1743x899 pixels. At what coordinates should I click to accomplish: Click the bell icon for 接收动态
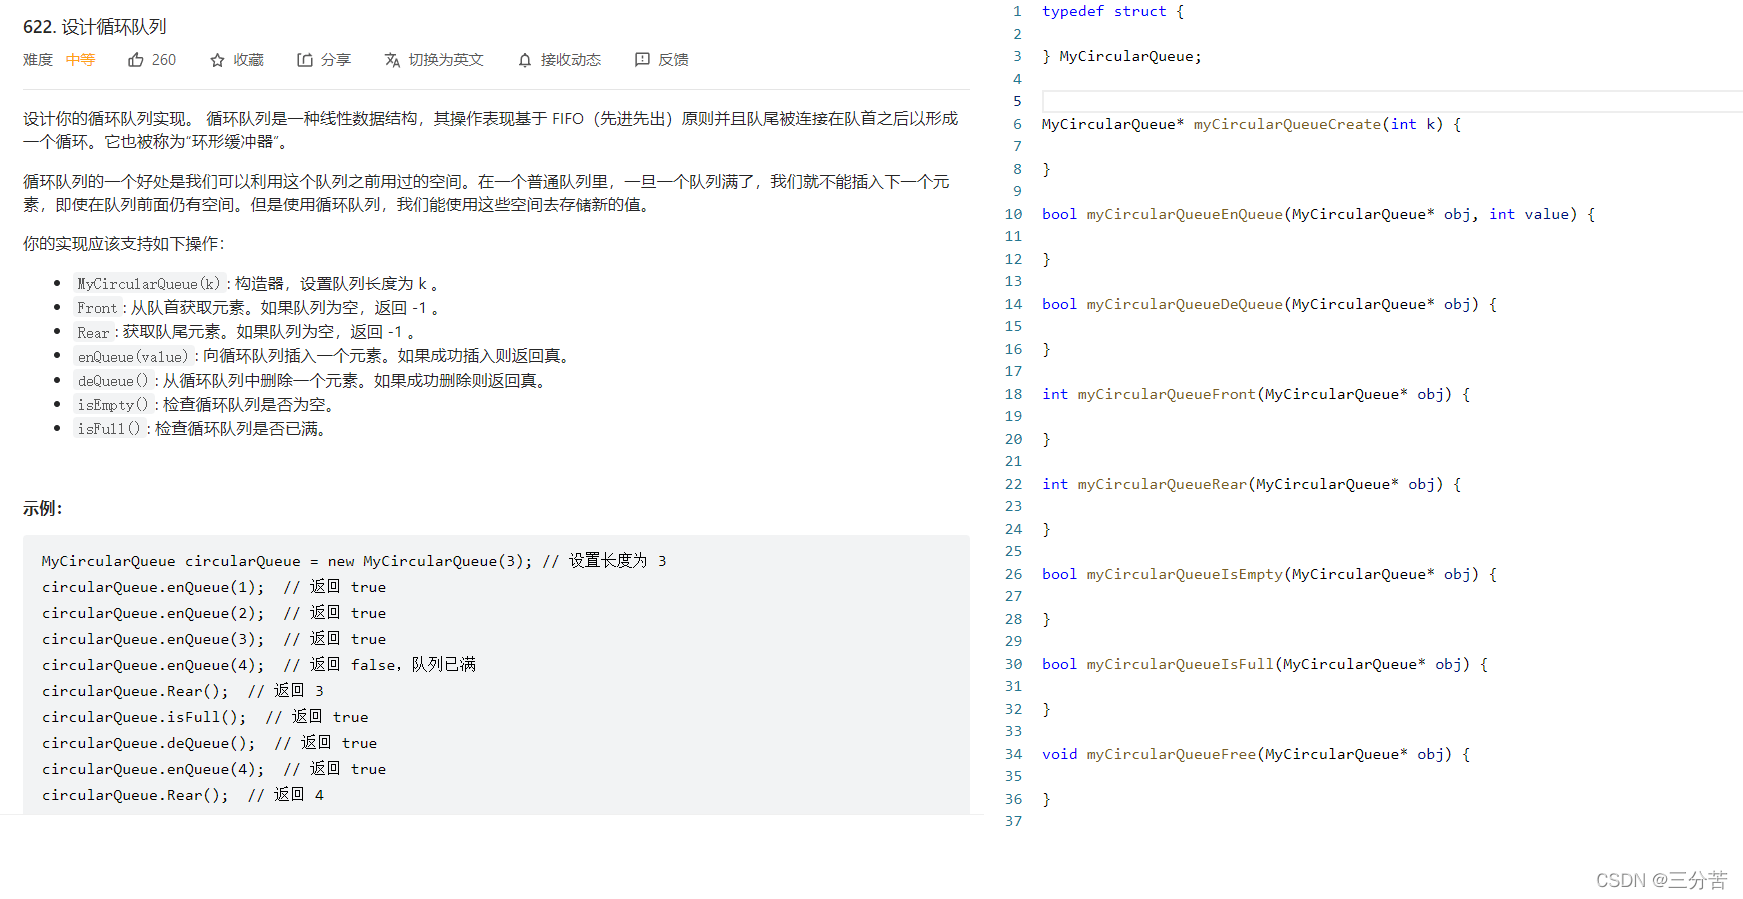click(x=525, y=60)
